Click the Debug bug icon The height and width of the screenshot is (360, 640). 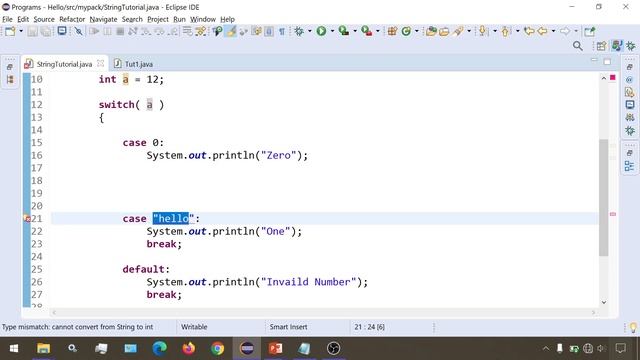299,31
